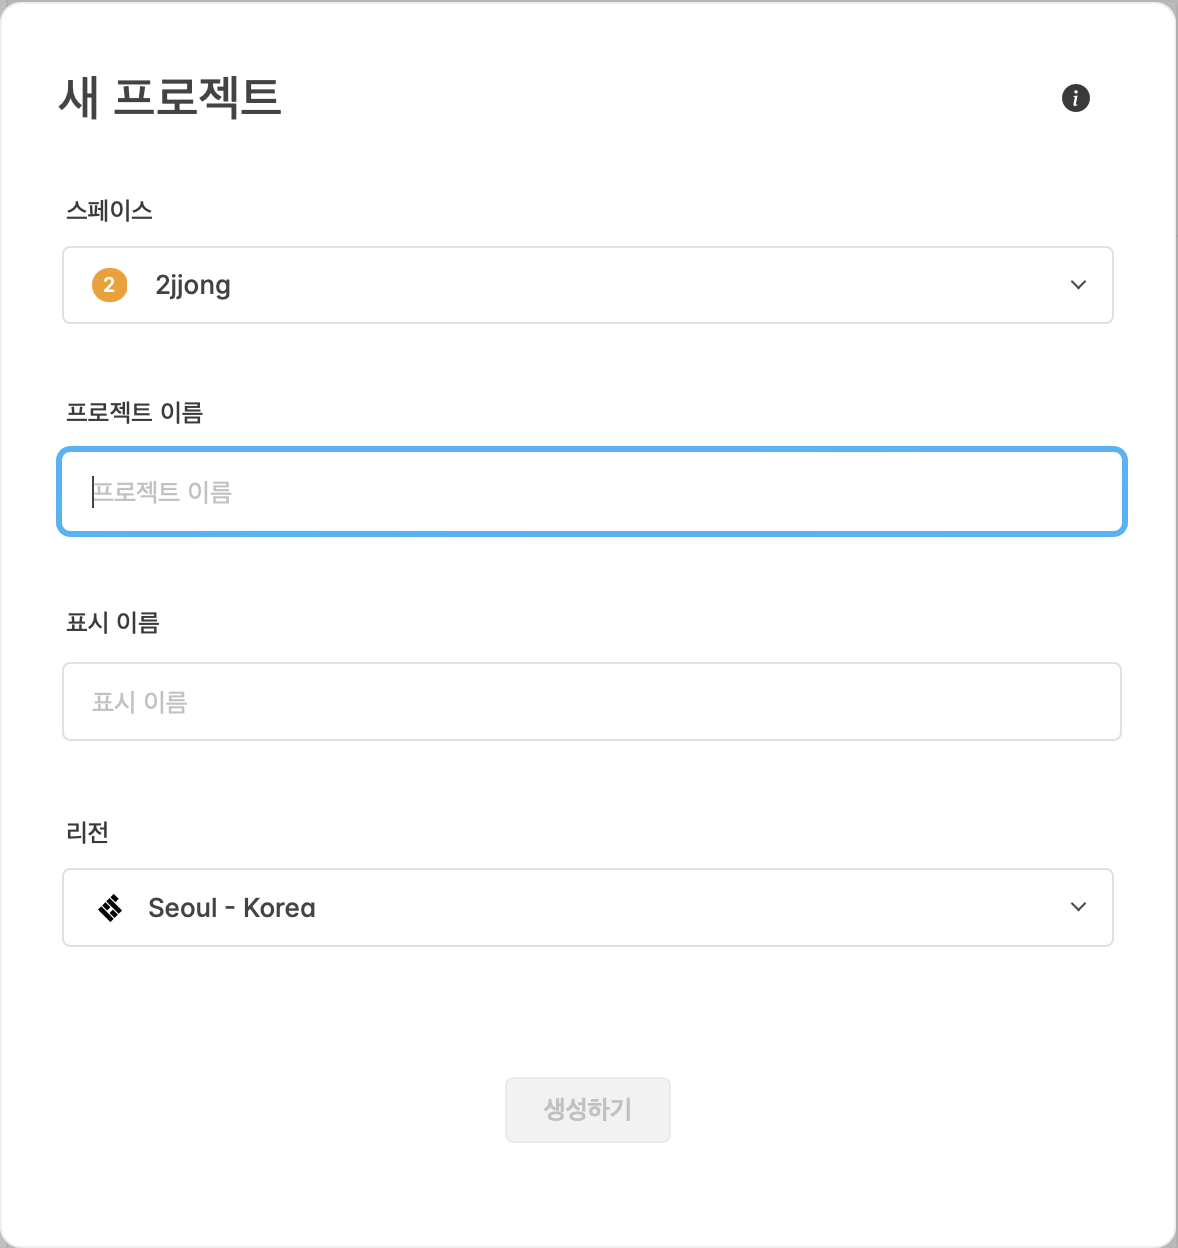Click the grey '프로젝트 이름' placeholder text
1178x1248 pixels.
(x=163, y=492)
